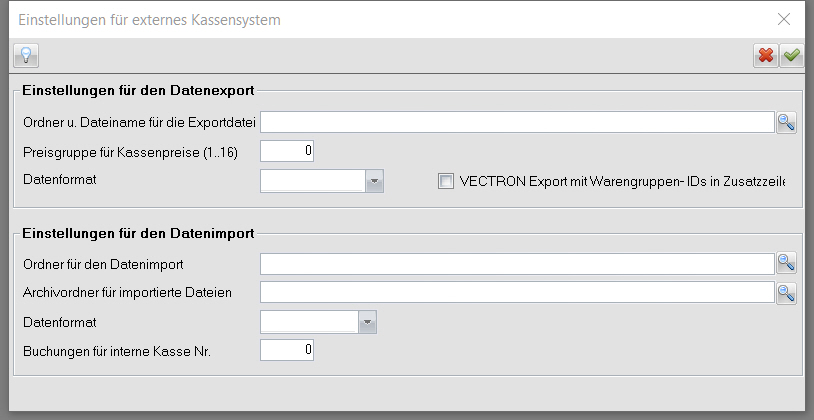
Task: Click the dialog title bar text
Action: pos(150,20)
